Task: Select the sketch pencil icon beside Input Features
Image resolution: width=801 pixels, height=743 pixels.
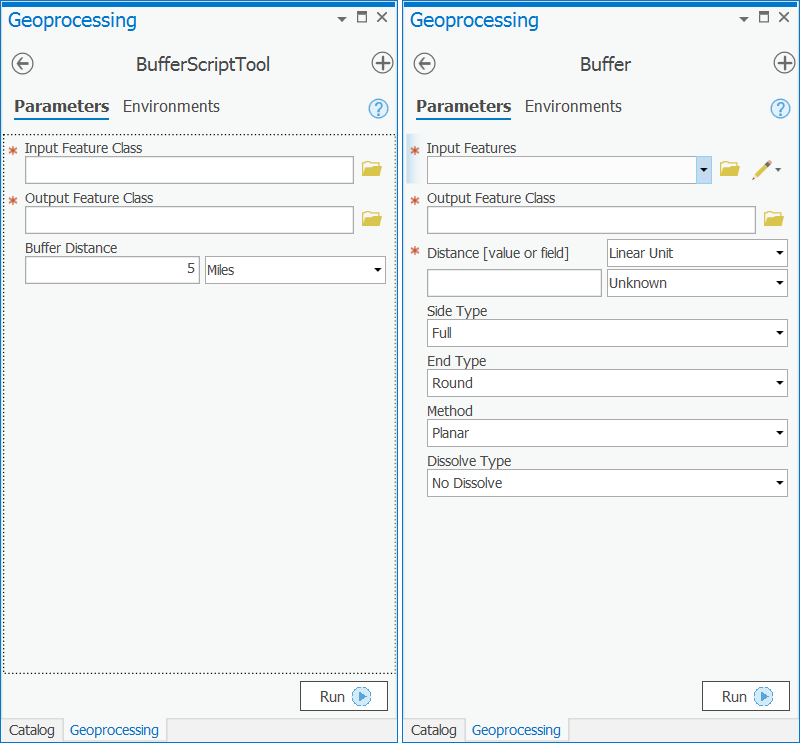Action: [762, 170]
